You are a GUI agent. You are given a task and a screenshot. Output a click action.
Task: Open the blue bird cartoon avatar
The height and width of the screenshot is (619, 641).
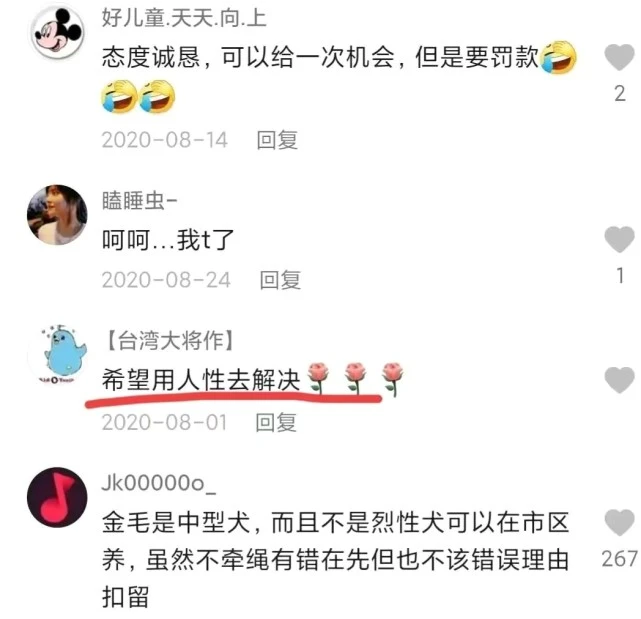click(x=58, y=354)
